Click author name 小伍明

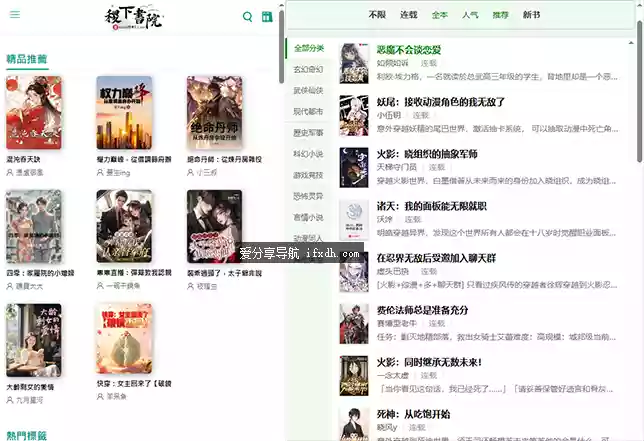[389, 115]
